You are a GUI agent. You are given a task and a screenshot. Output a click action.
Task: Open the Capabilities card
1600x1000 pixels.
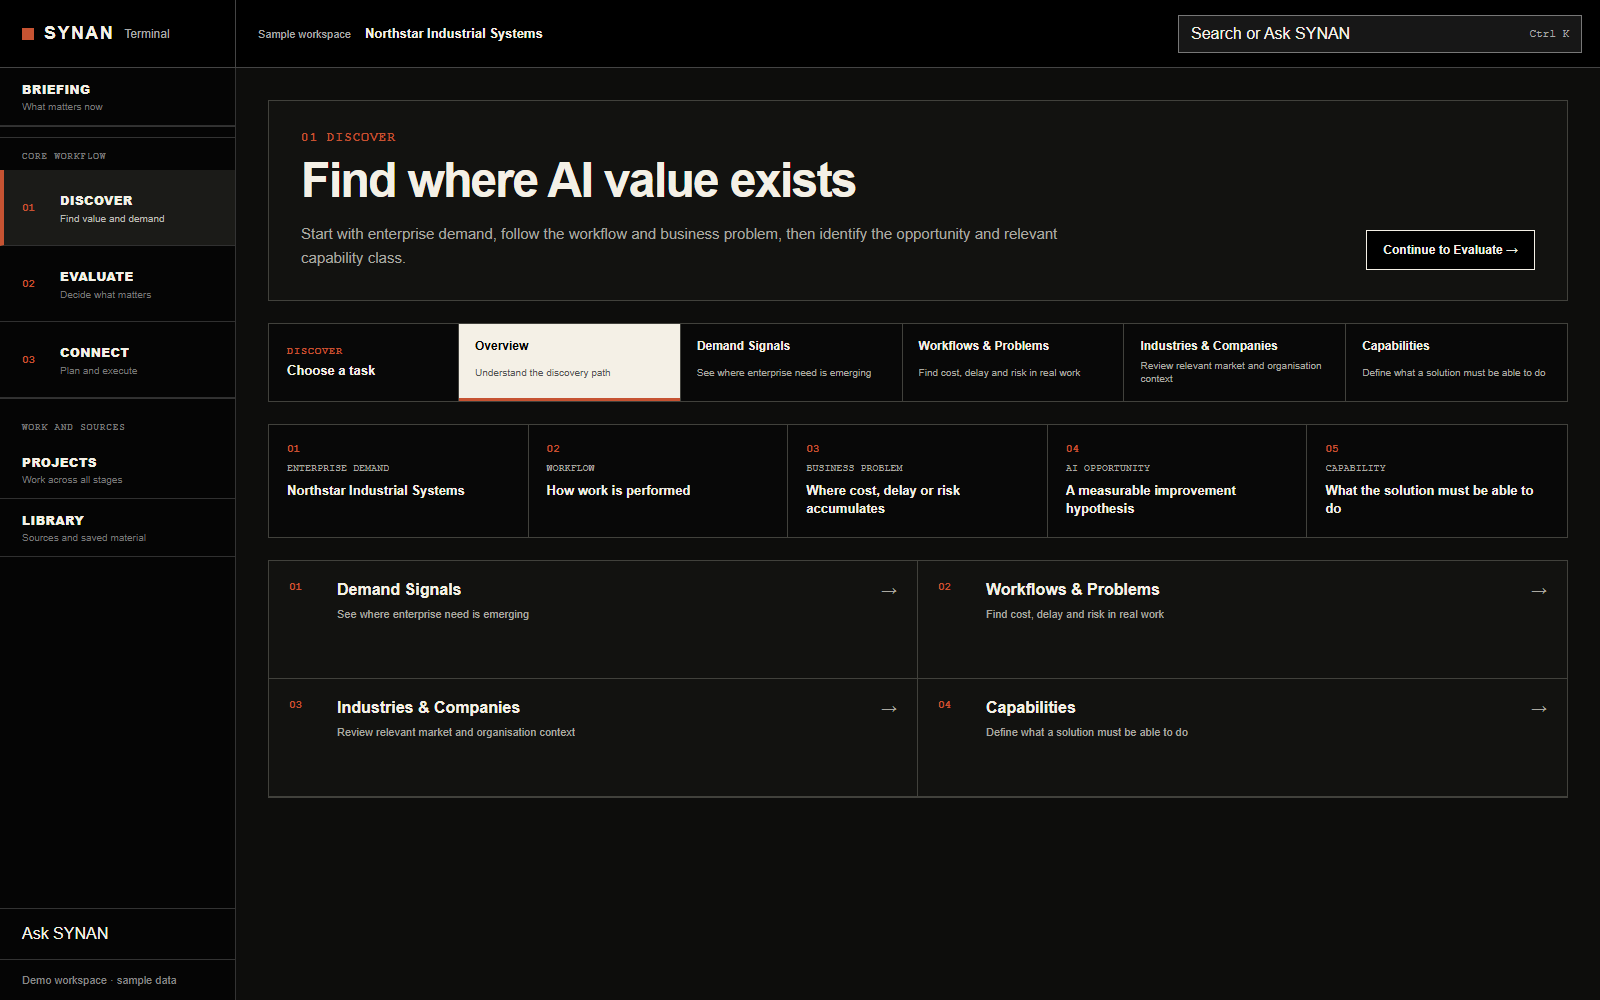pos(1242,737)
